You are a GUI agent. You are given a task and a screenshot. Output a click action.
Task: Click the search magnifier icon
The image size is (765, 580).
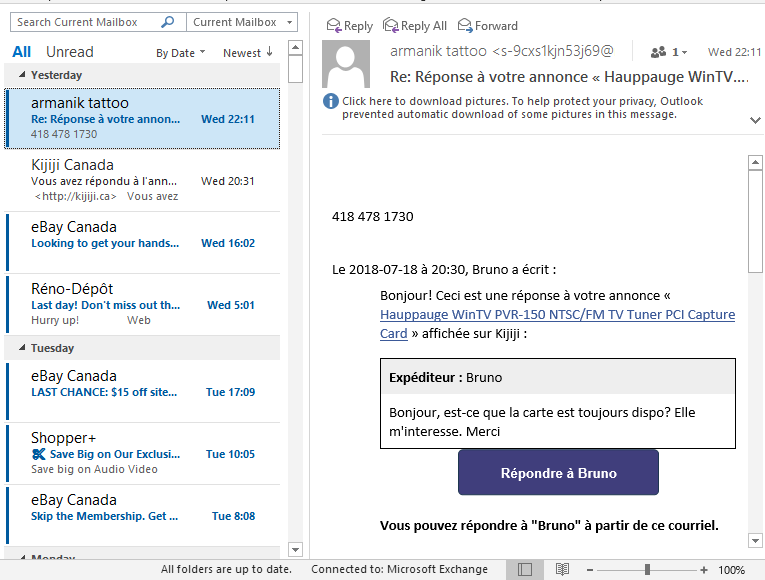pyautogui.click(x=167, y=22)
